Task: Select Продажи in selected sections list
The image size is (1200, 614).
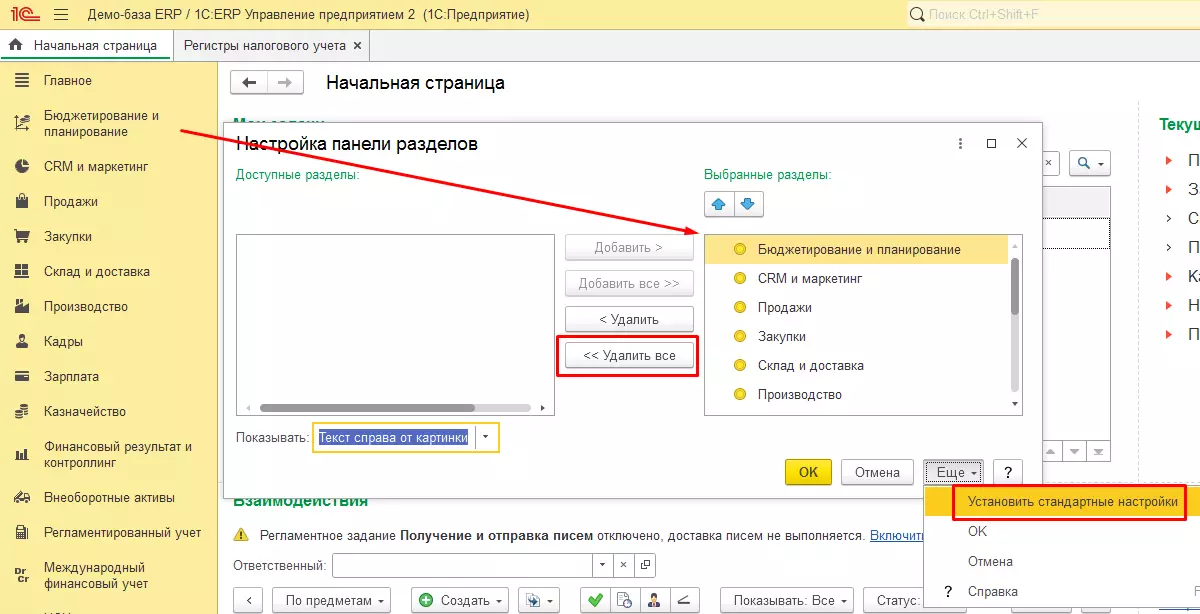Action: (857, 308)
